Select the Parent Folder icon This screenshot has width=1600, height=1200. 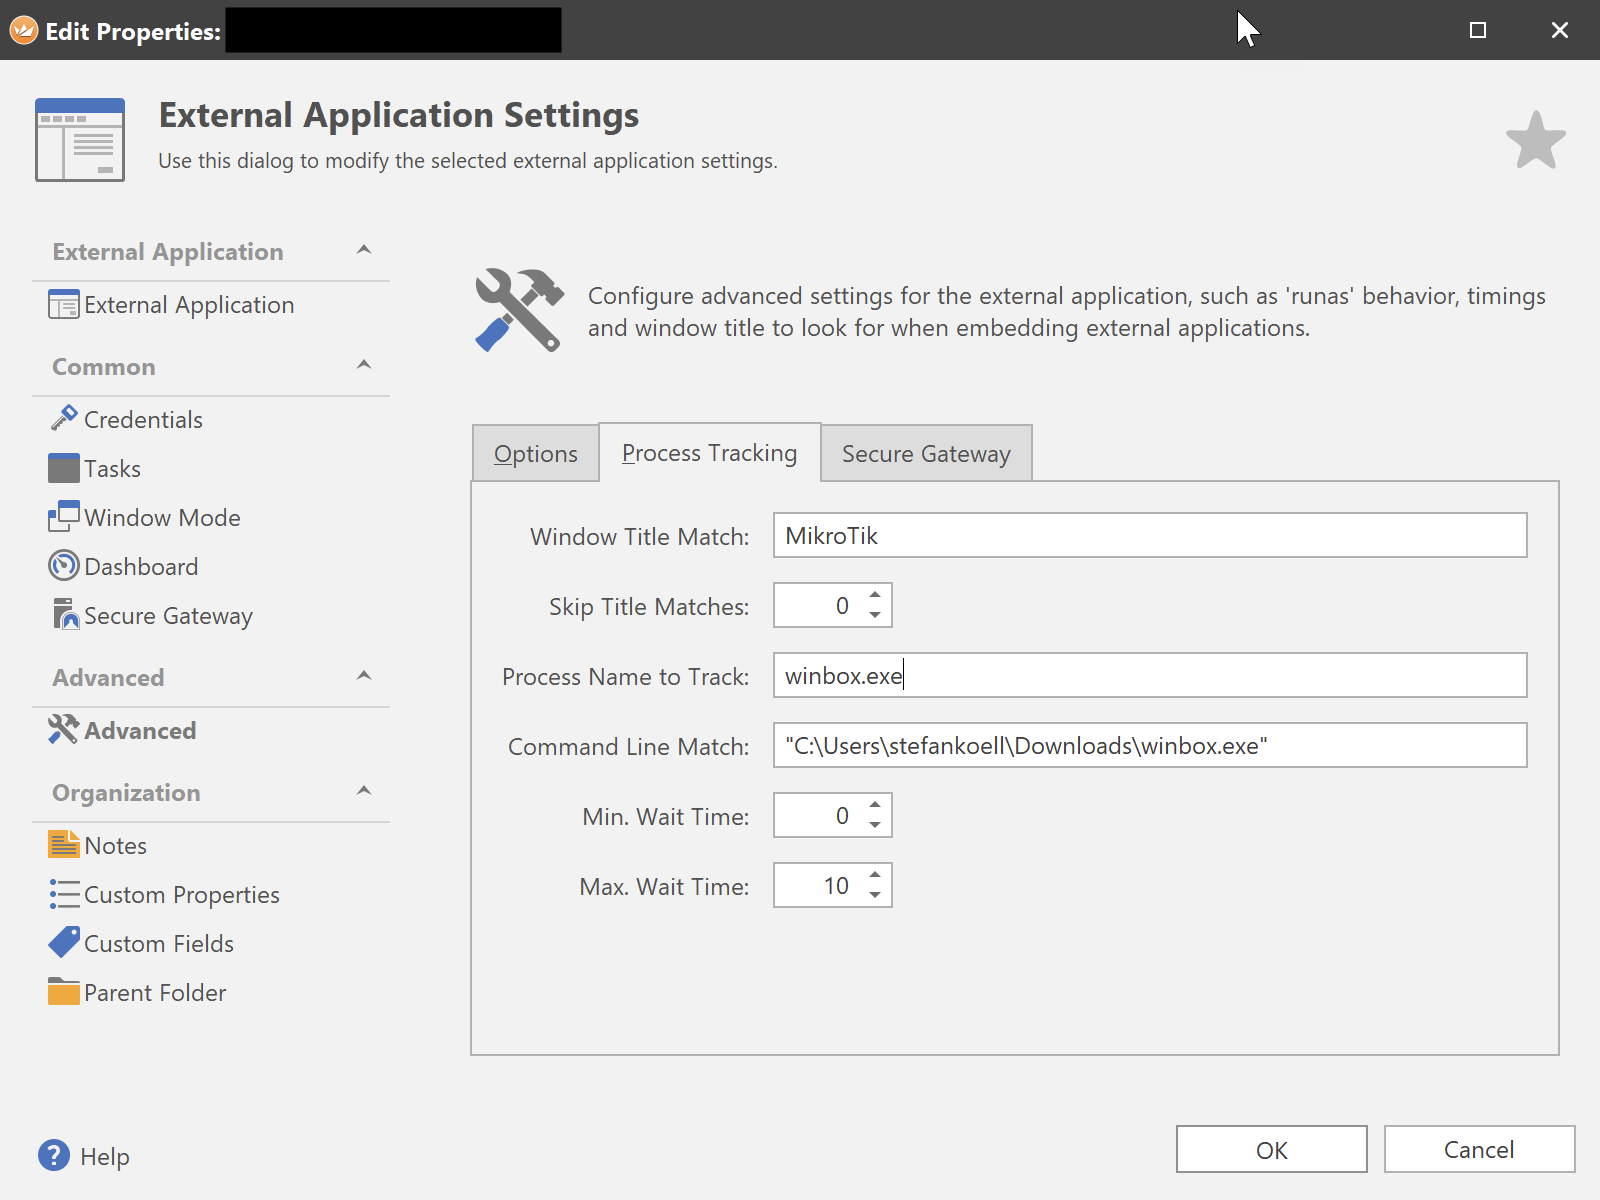click(x=64, y=992)
